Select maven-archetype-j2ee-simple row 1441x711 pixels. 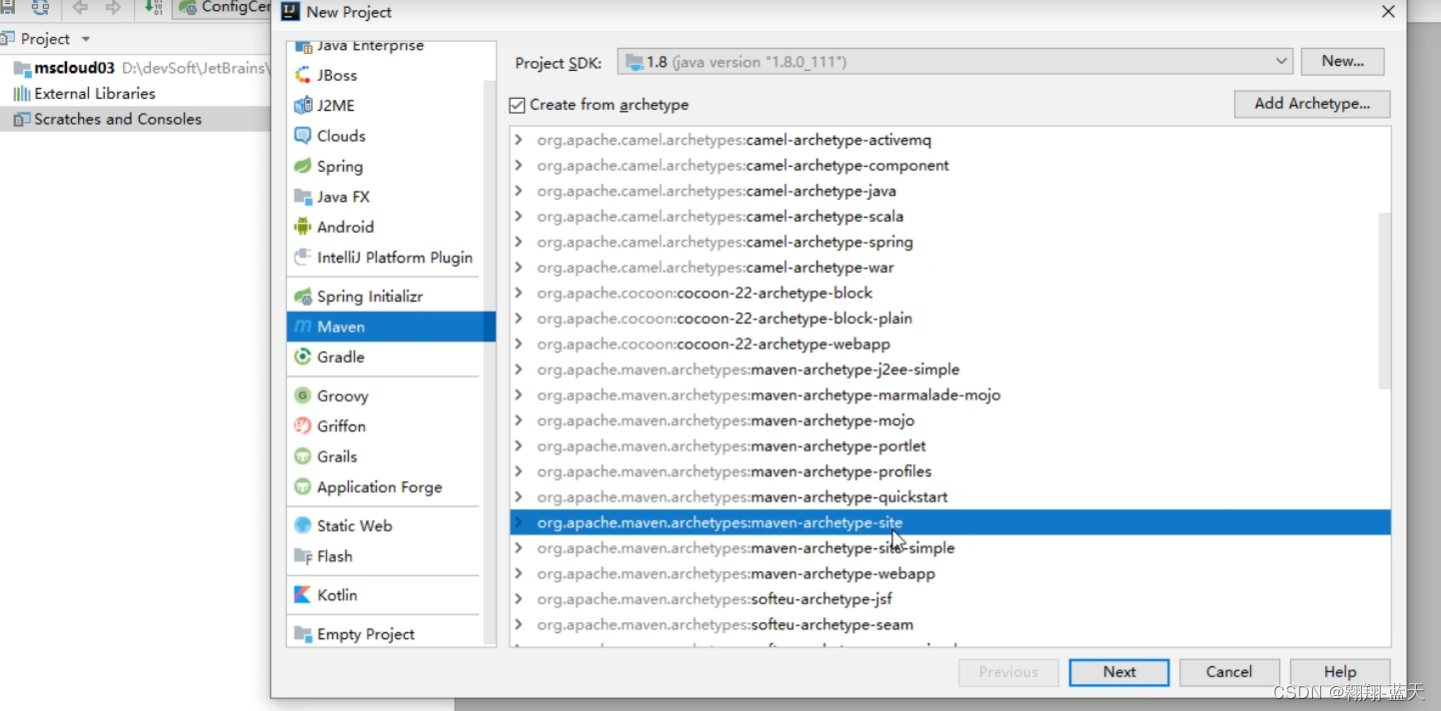(950, 370)
